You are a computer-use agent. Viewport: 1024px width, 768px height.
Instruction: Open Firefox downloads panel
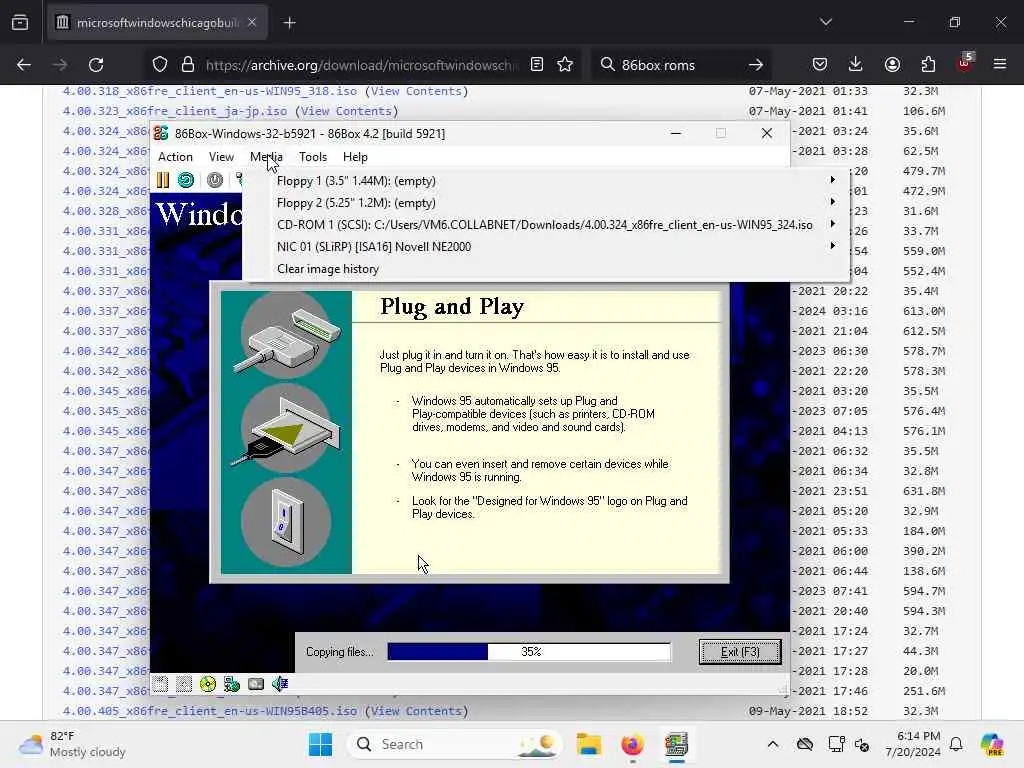856,65
